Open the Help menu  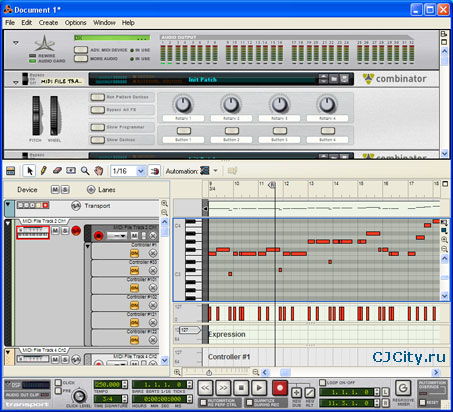click(x=128, y=23)
